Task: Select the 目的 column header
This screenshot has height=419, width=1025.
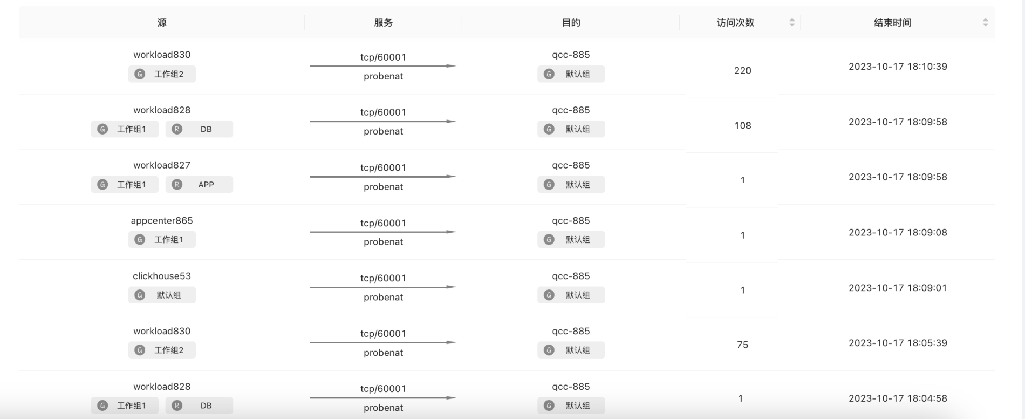Action: pyautogui.click(x=571, y=22)
